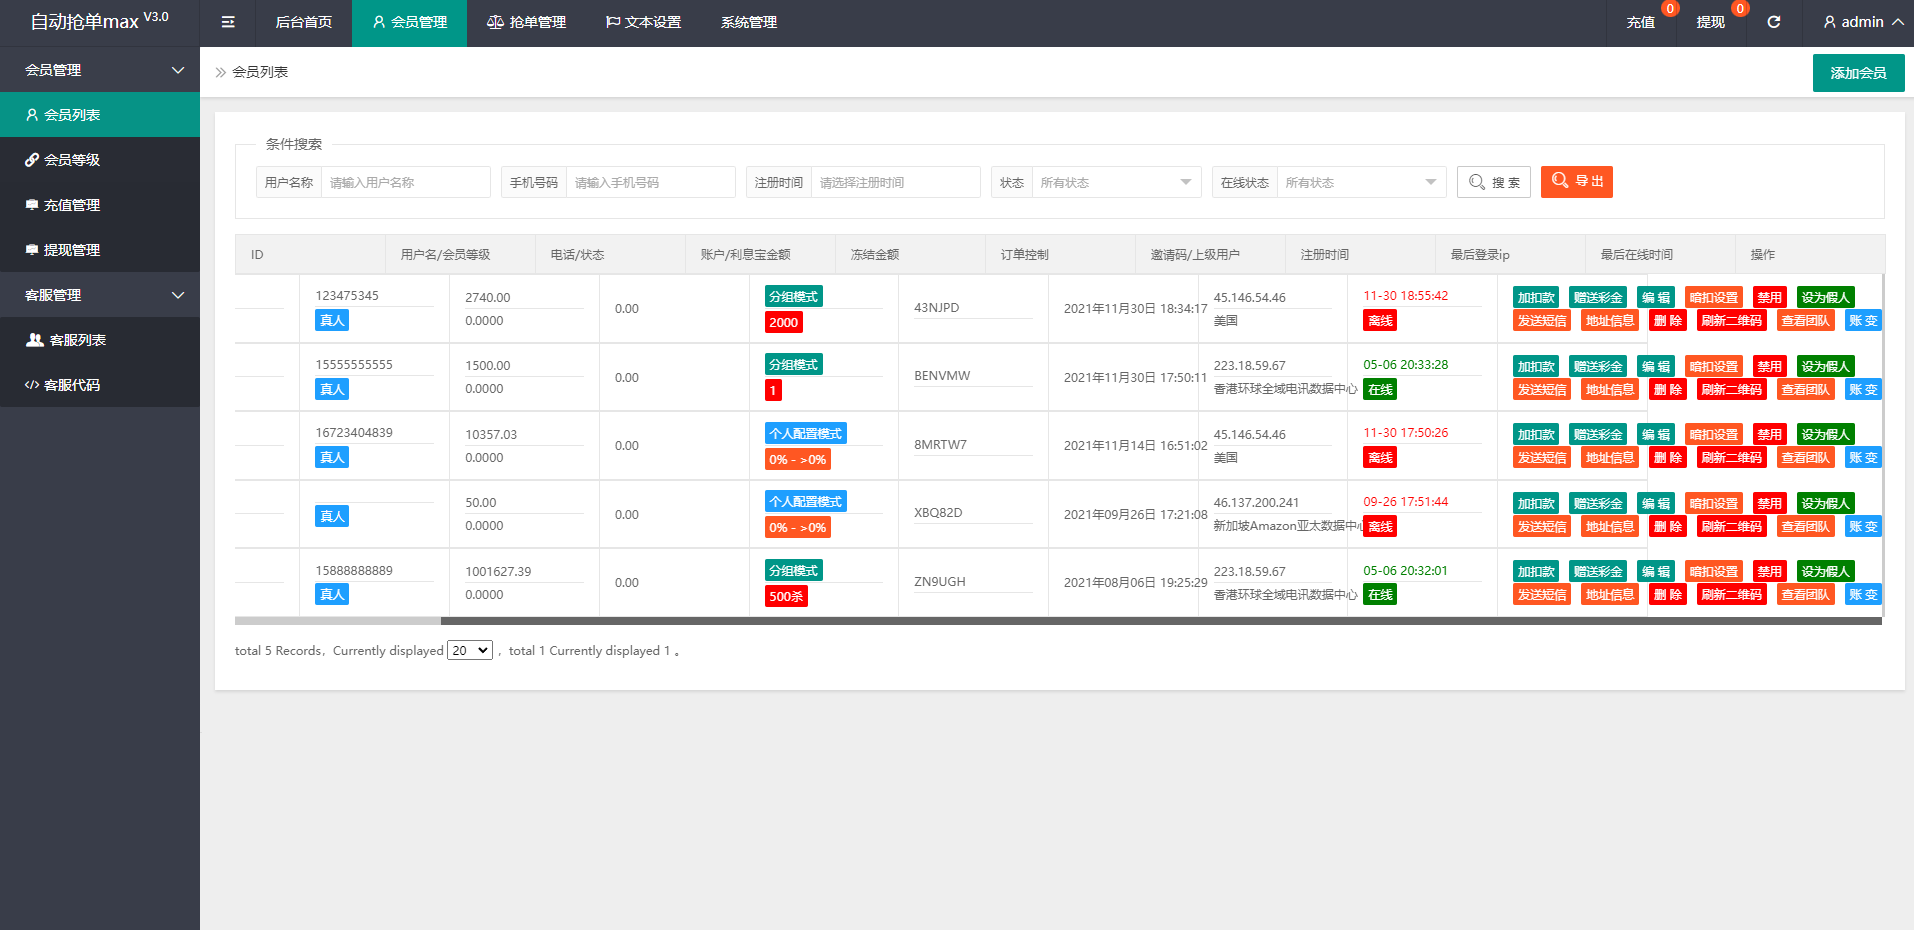
Task: Expand the 状态 status dropdown
Action: pyautogui.click(x=1115, y=182)
